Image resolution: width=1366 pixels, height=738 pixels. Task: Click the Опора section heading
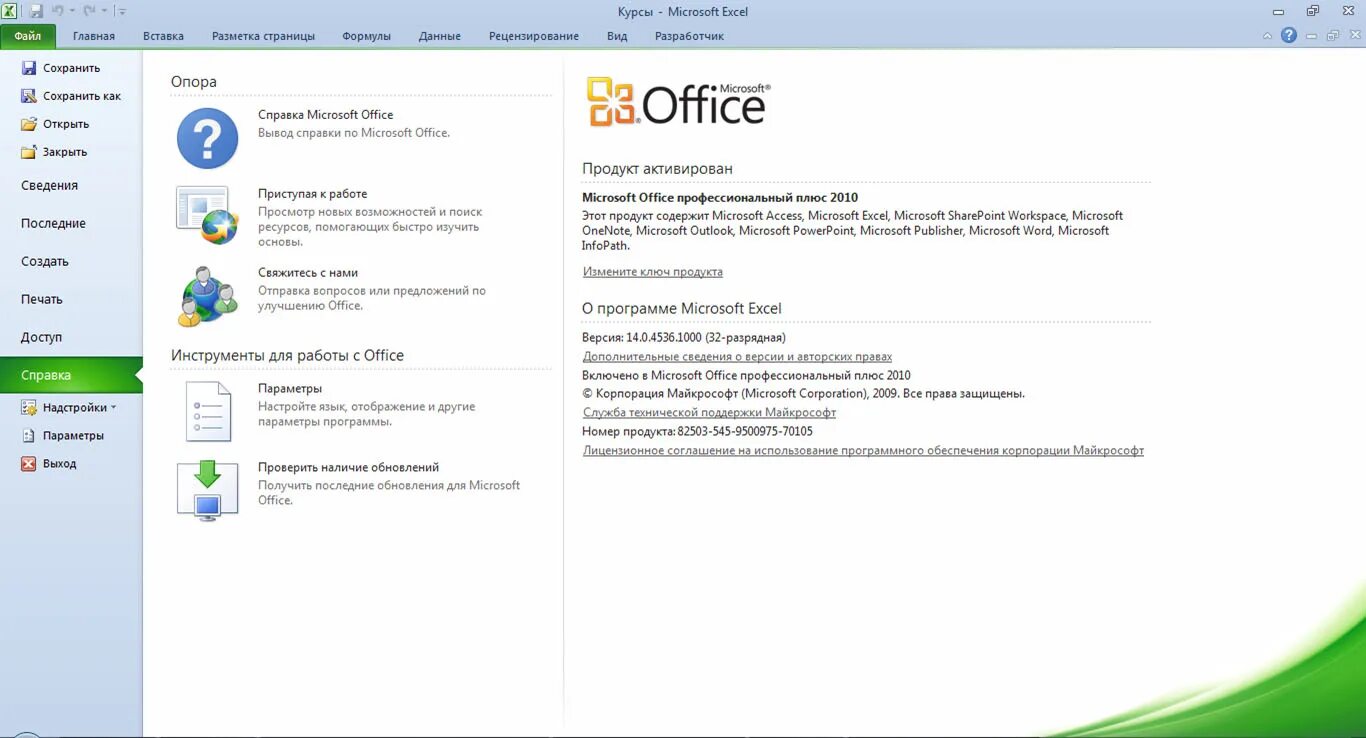pos(194,82)
